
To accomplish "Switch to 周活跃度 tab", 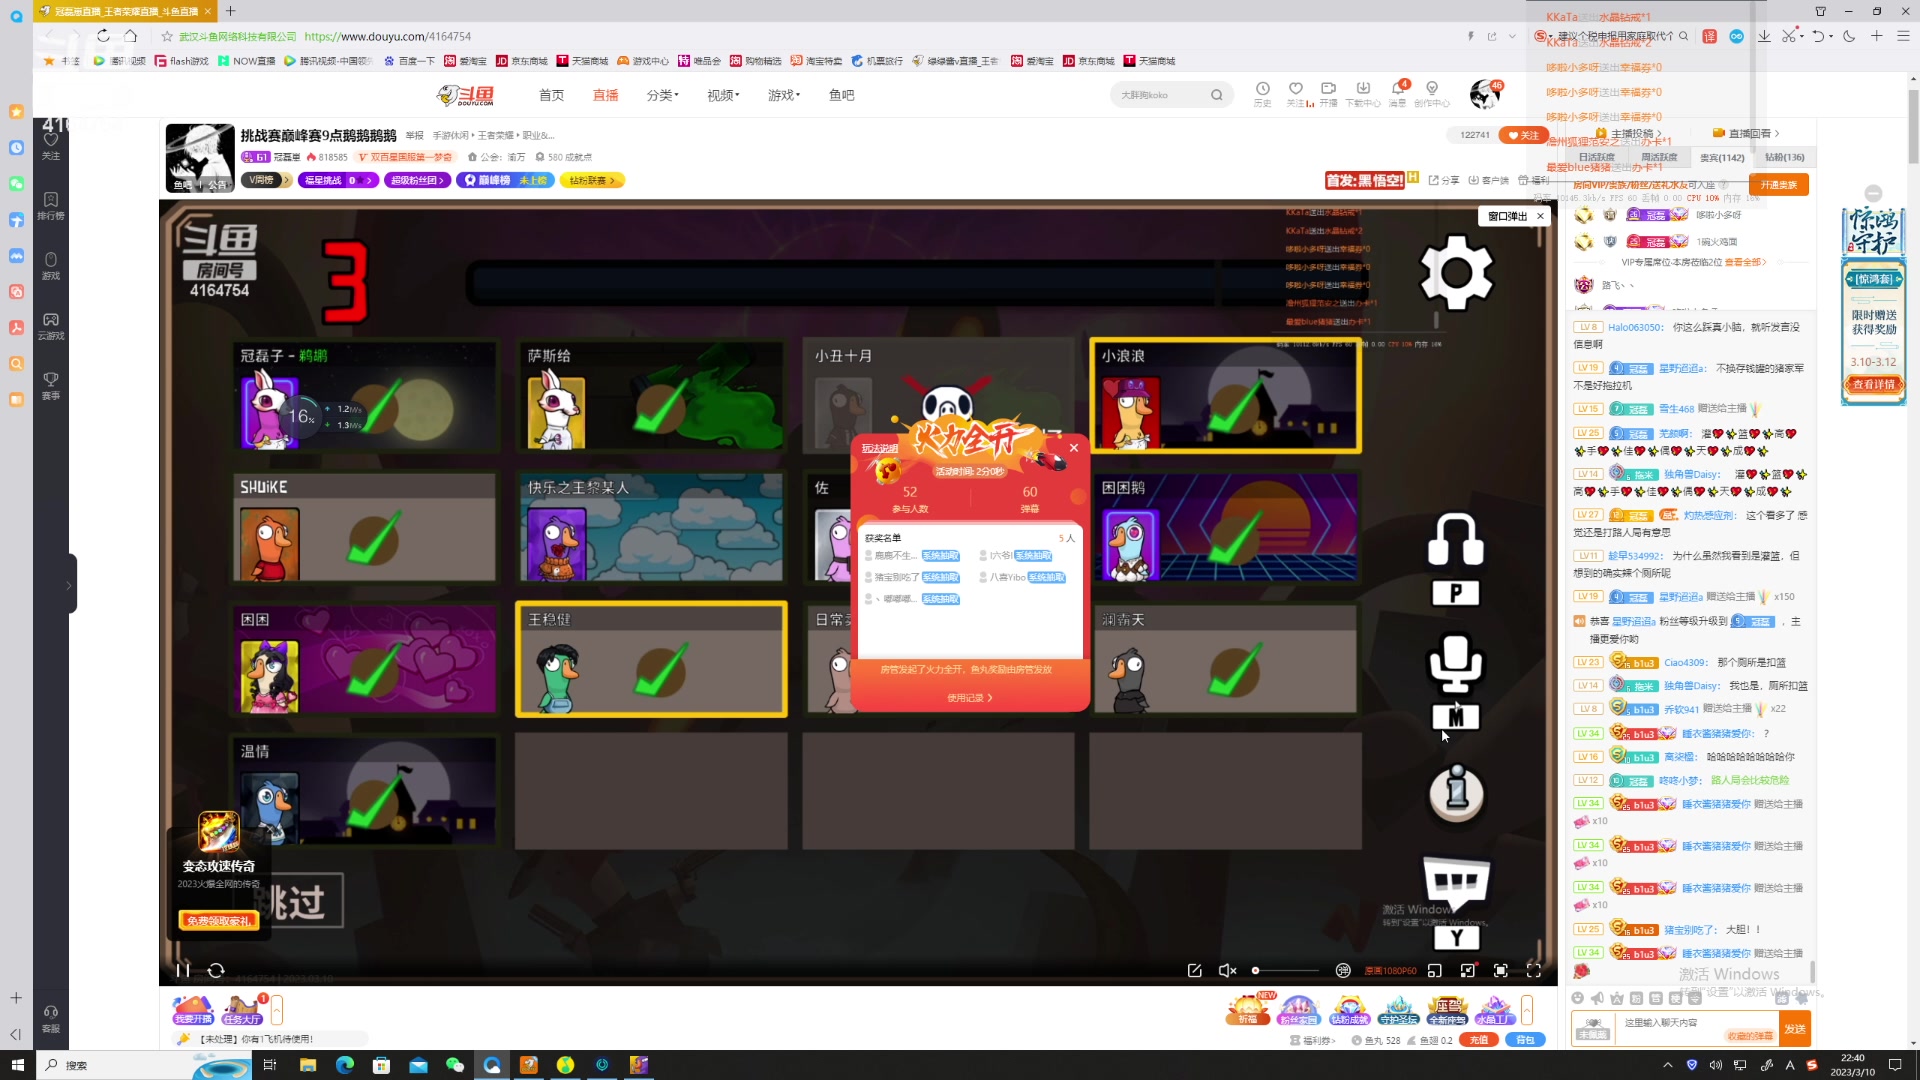I will [x=1659, y=158].
